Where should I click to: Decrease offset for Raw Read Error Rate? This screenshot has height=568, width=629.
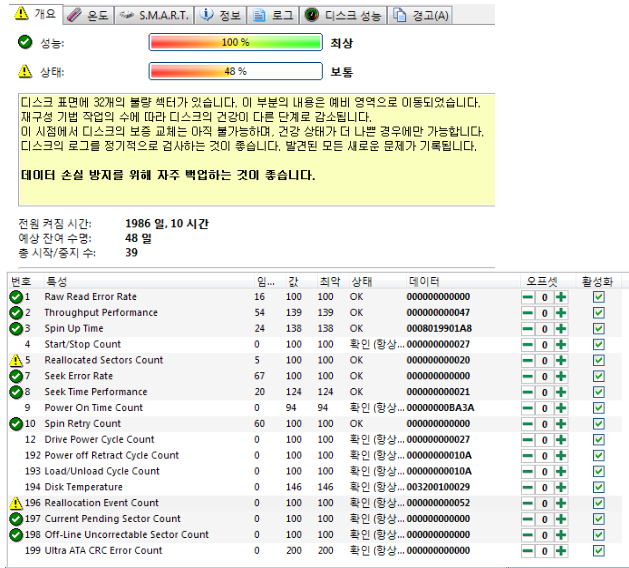tap(528, 297)
